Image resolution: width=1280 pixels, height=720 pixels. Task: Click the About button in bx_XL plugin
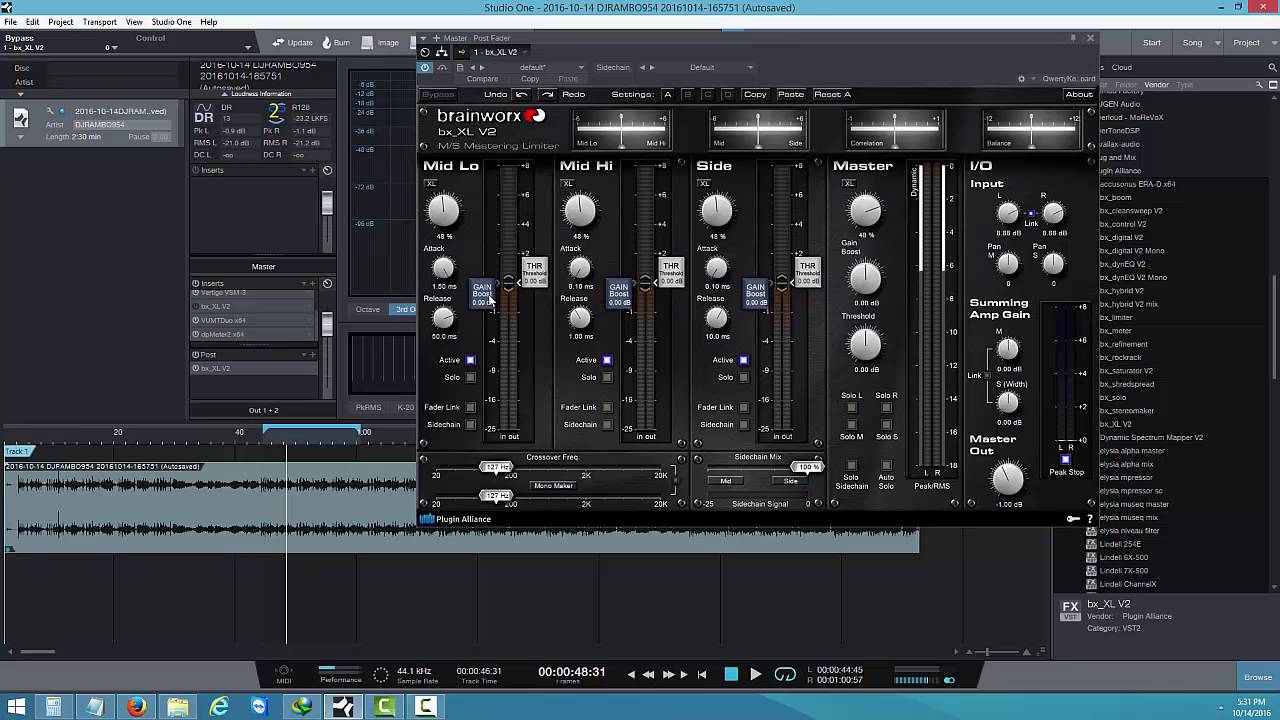click(x=1079, y=94)
